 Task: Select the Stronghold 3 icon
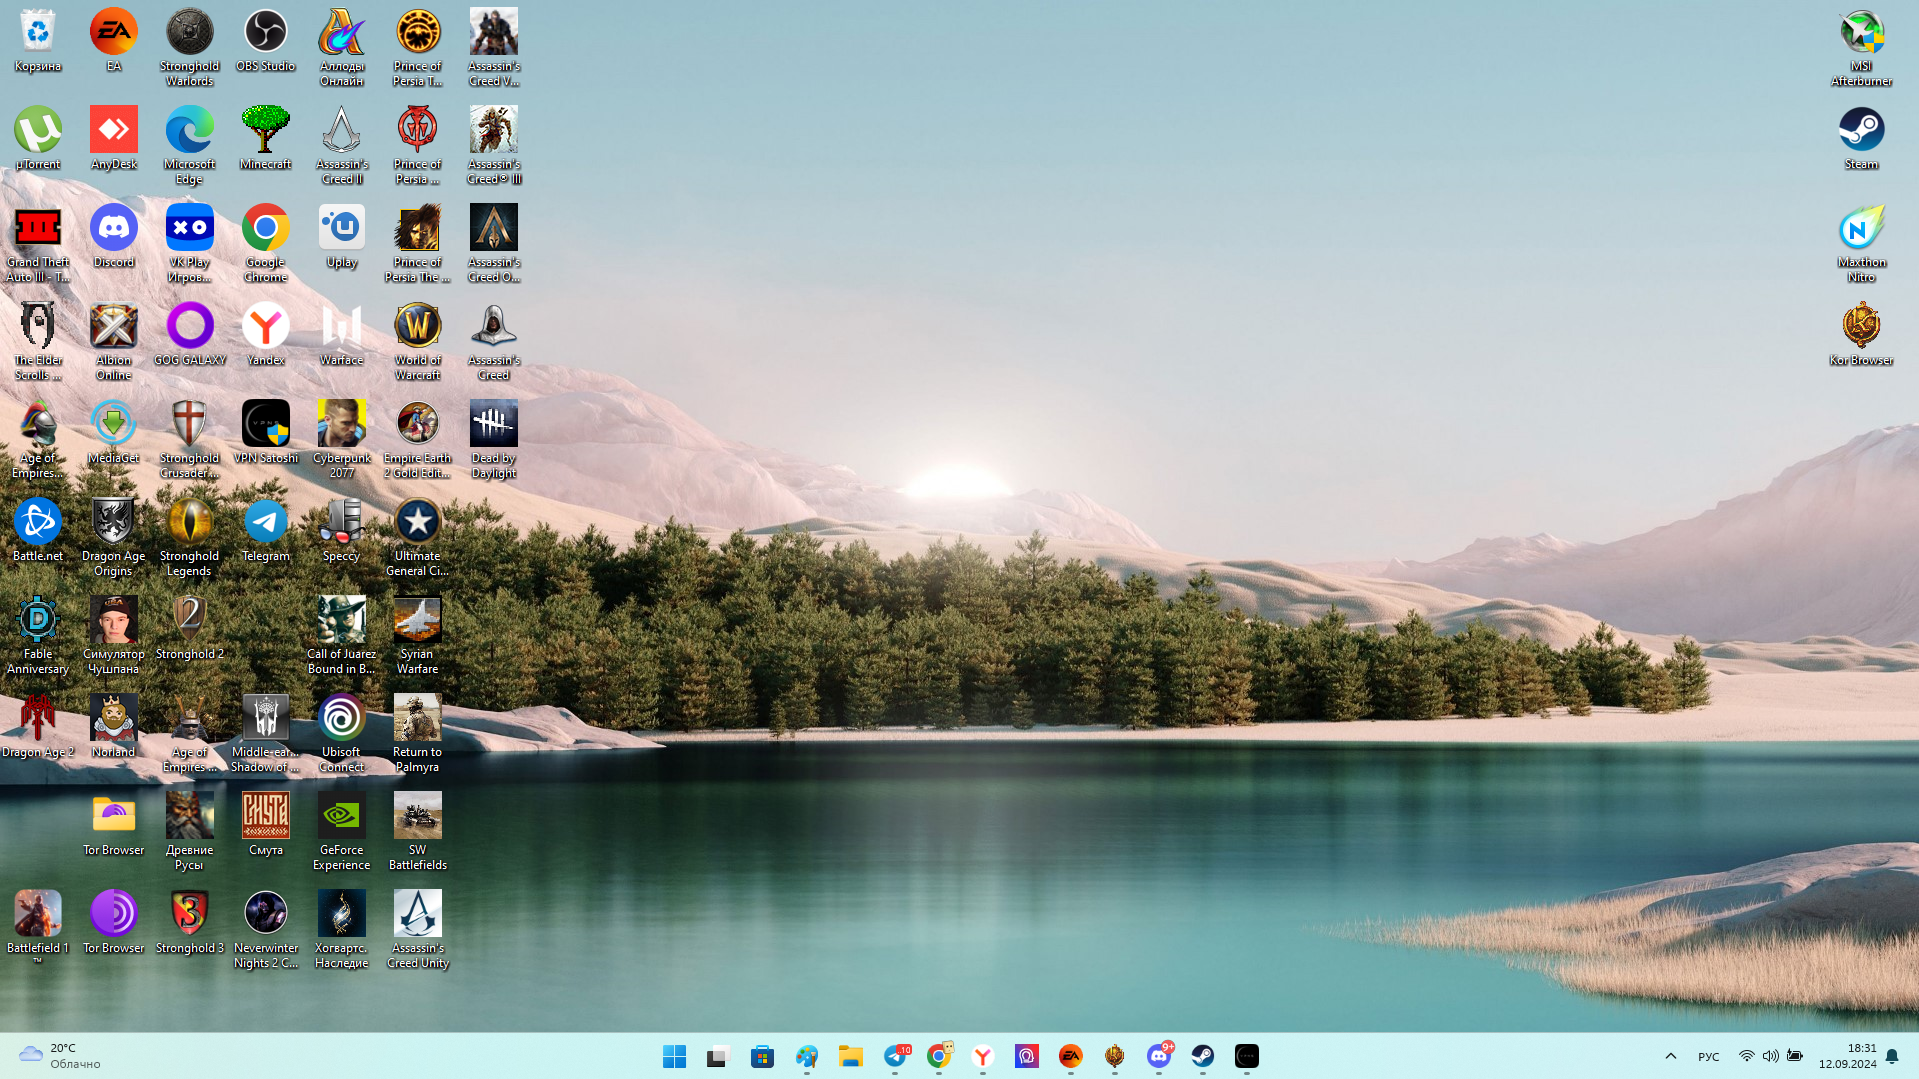point(190,924)
